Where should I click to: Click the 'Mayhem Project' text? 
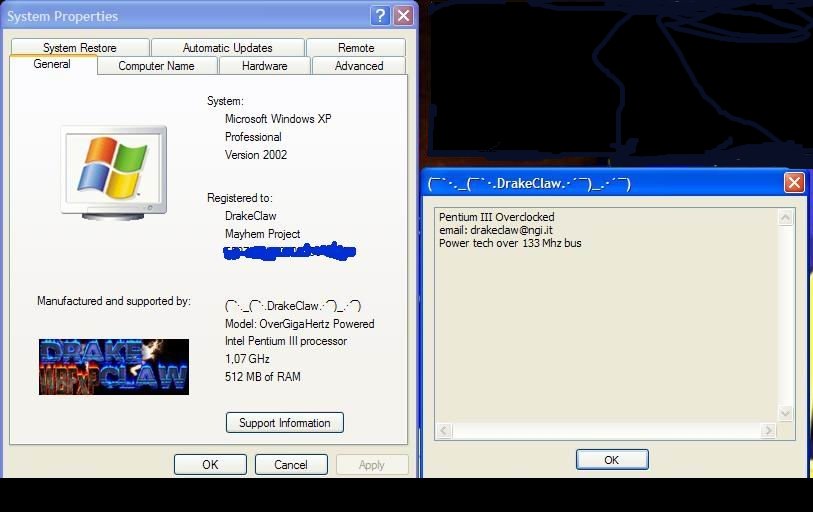point(262,234)
